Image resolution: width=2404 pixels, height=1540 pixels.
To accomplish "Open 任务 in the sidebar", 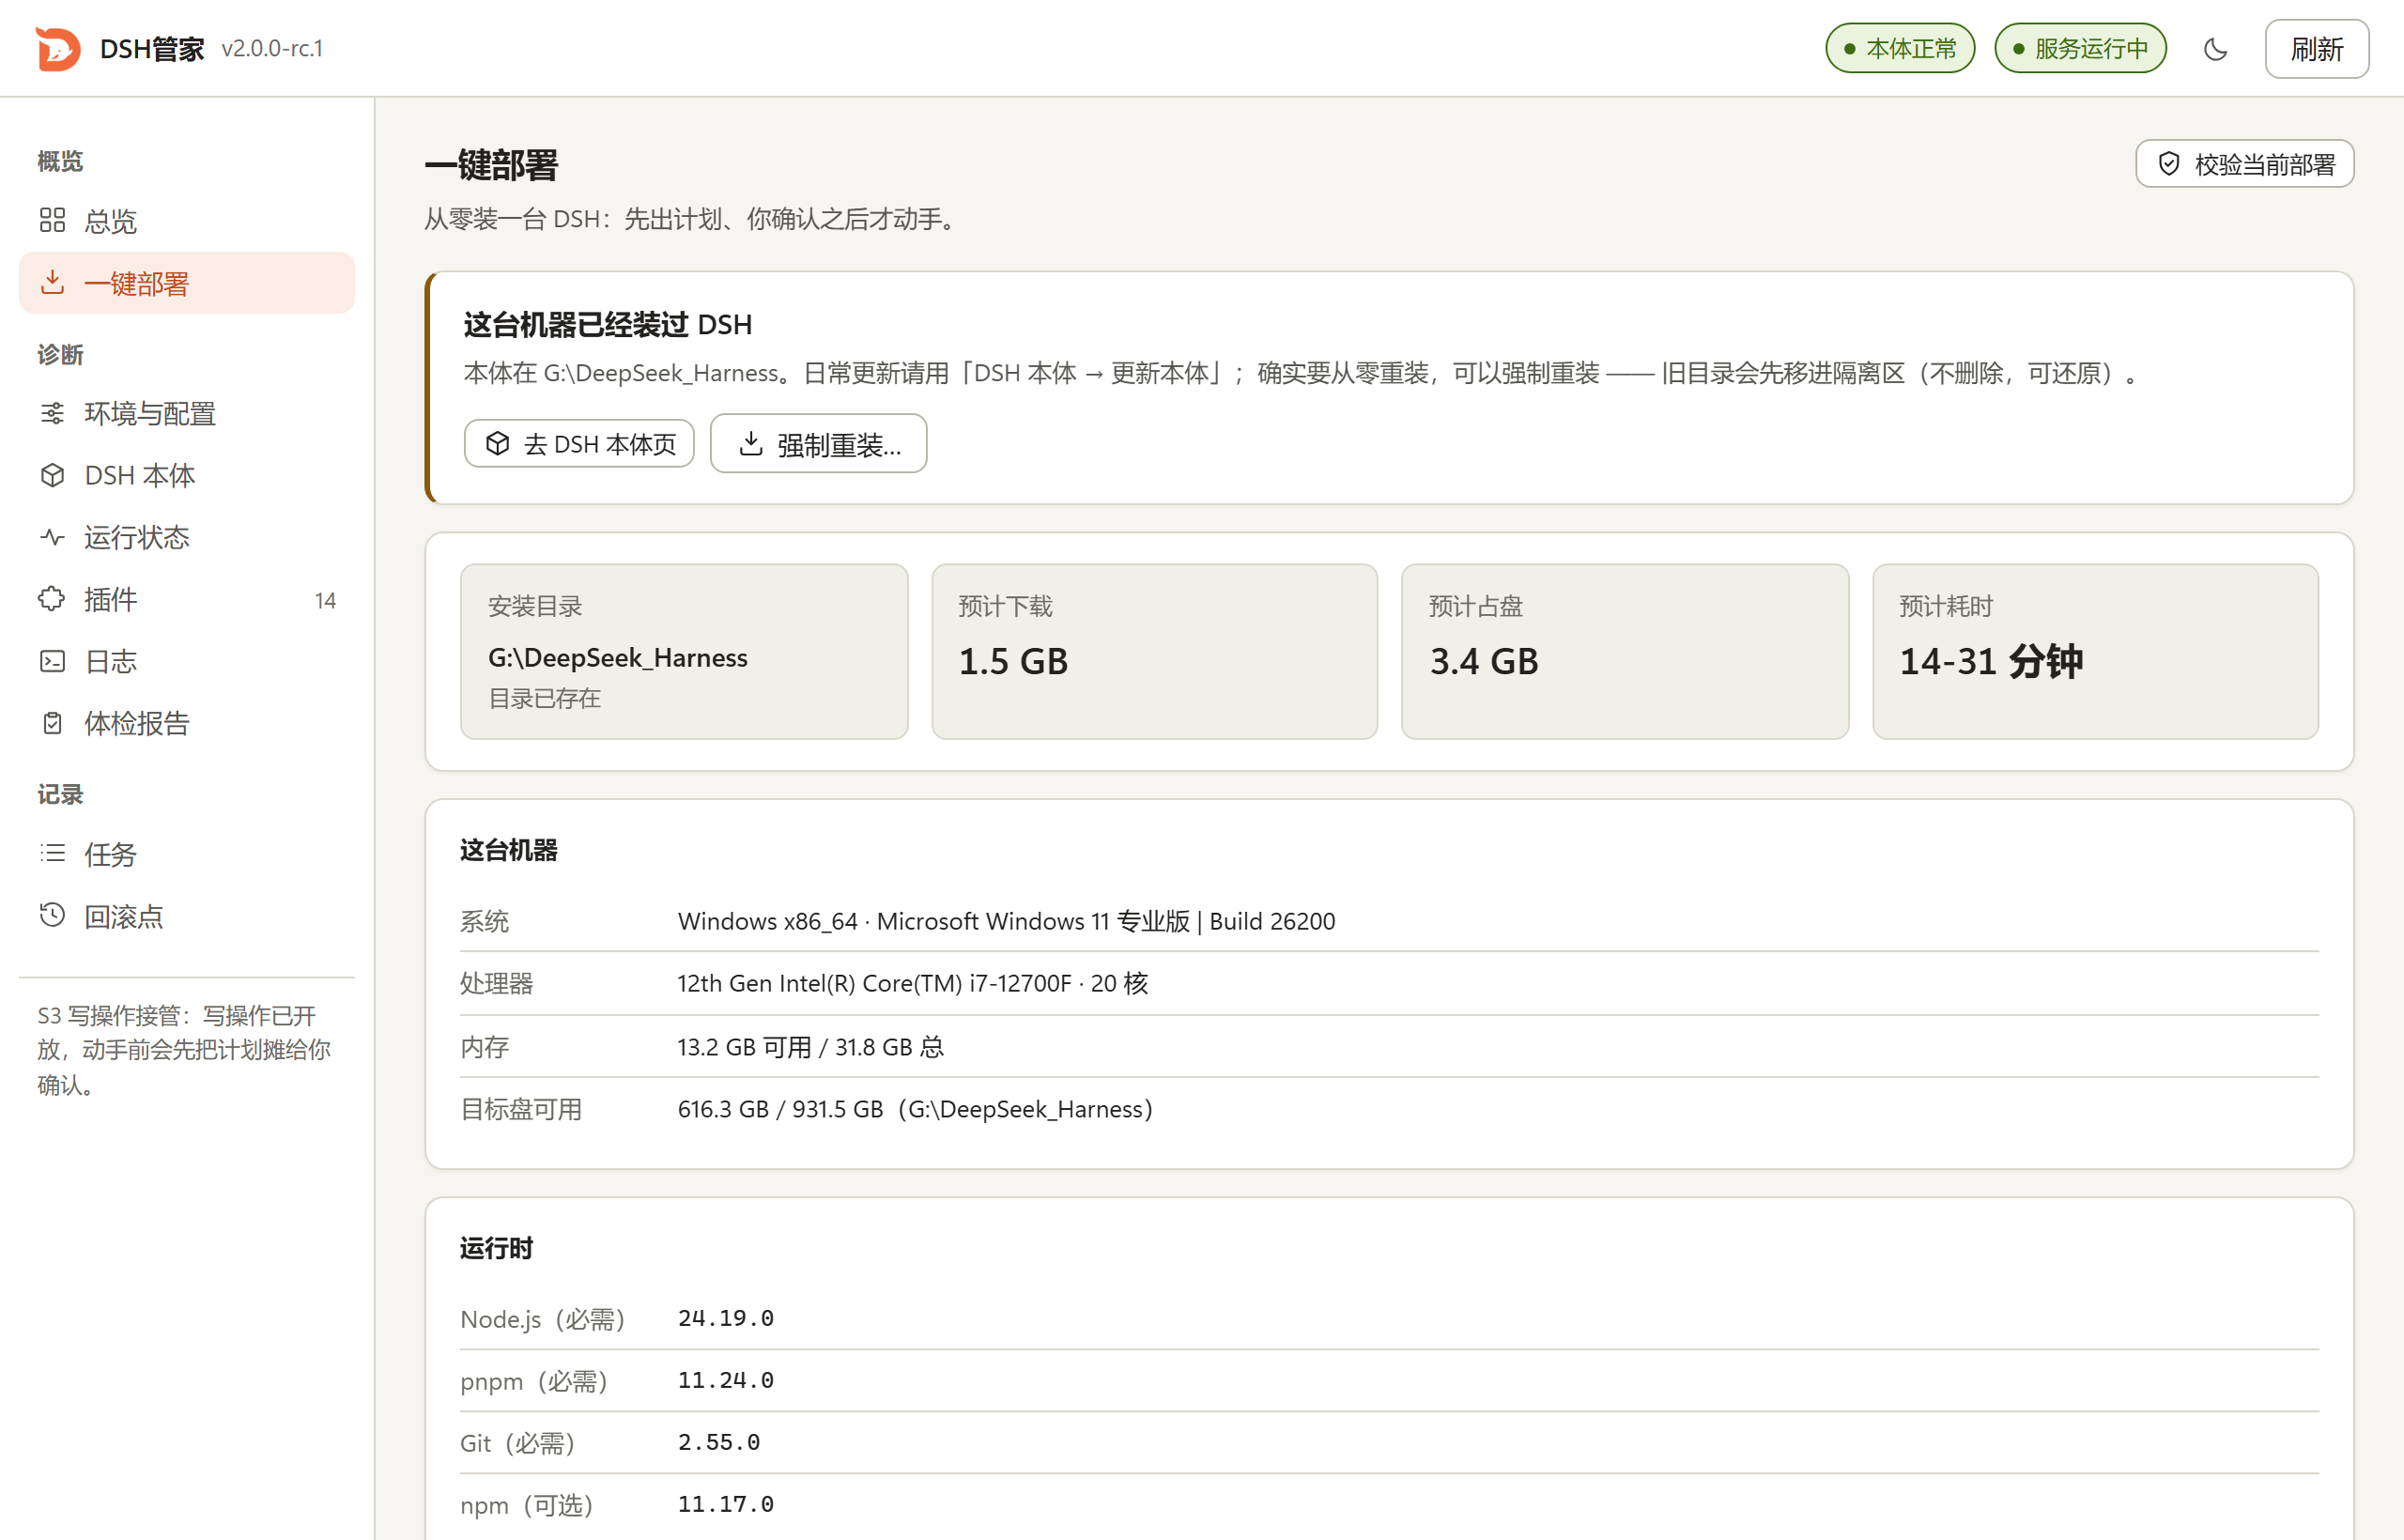I will (187, 855).
